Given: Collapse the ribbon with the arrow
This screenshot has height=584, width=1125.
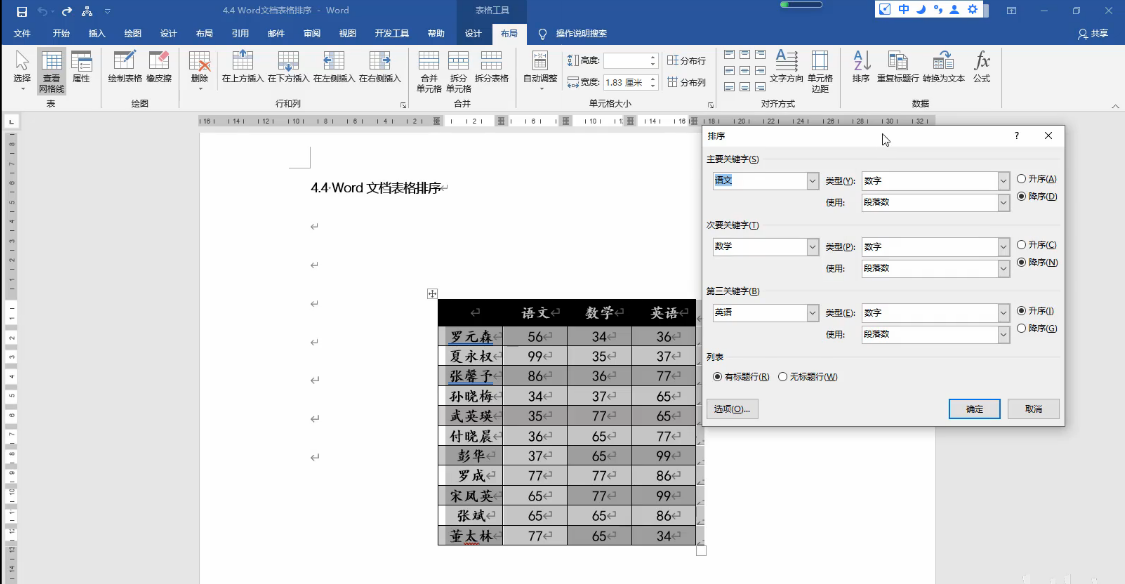Looking at the screenshot, I should point(1115,105).
